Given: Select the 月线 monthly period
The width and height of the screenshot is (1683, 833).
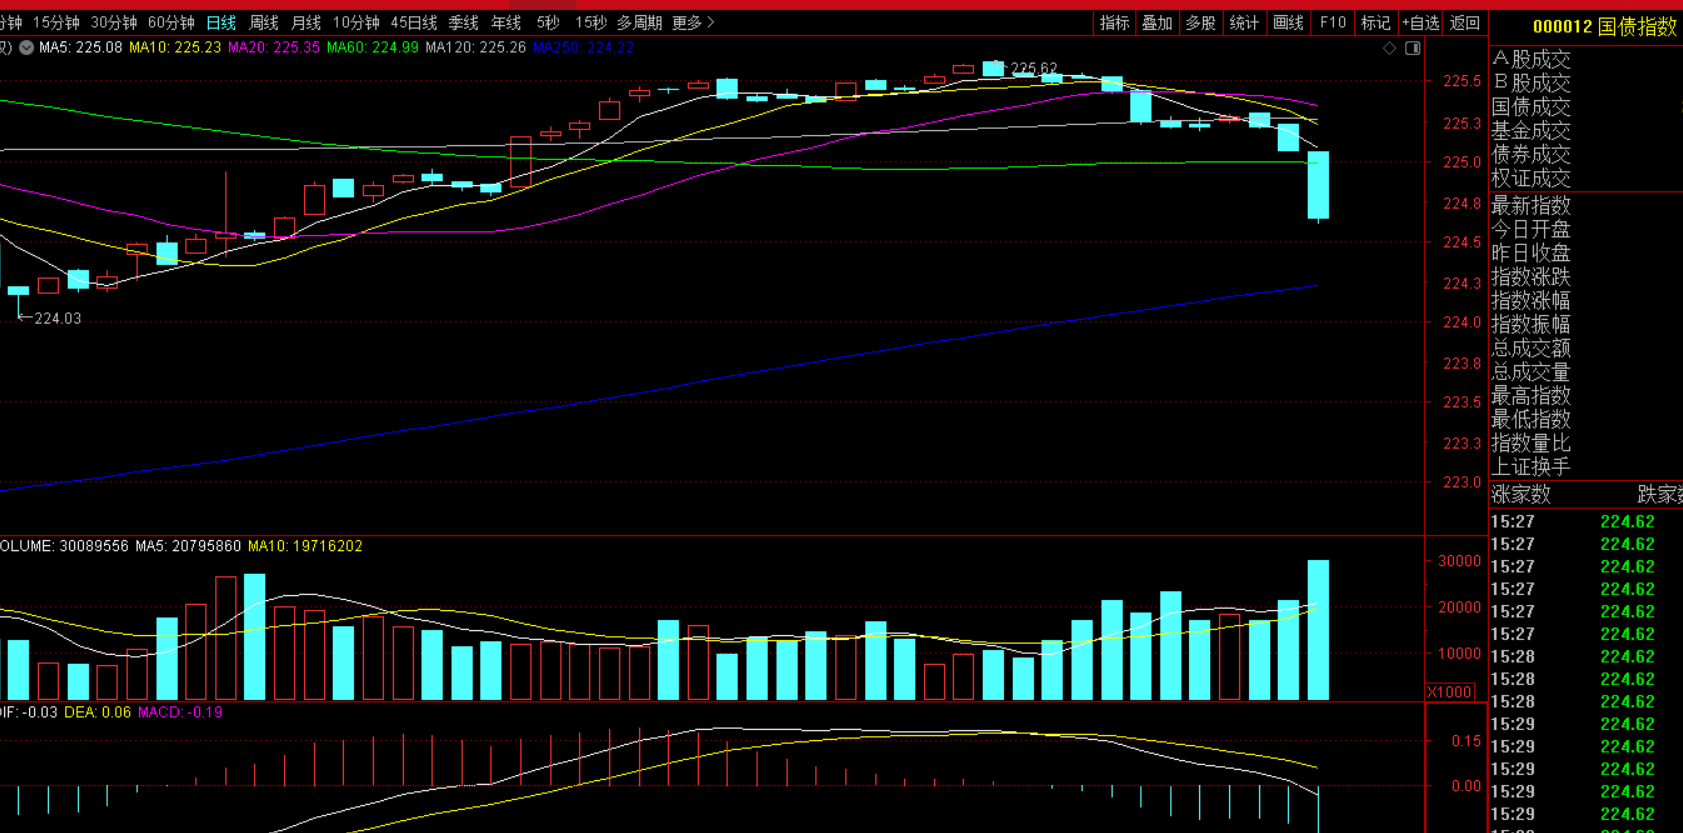Looking at the screenshot, I should [x=306, y=22].
